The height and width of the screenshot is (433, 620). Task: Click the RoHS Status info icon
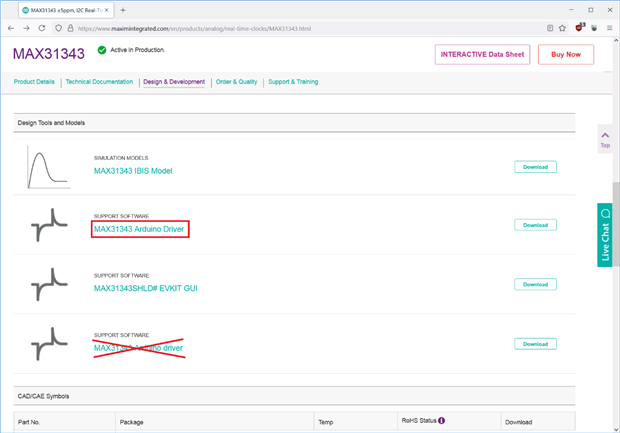click(x=442, y=420)
